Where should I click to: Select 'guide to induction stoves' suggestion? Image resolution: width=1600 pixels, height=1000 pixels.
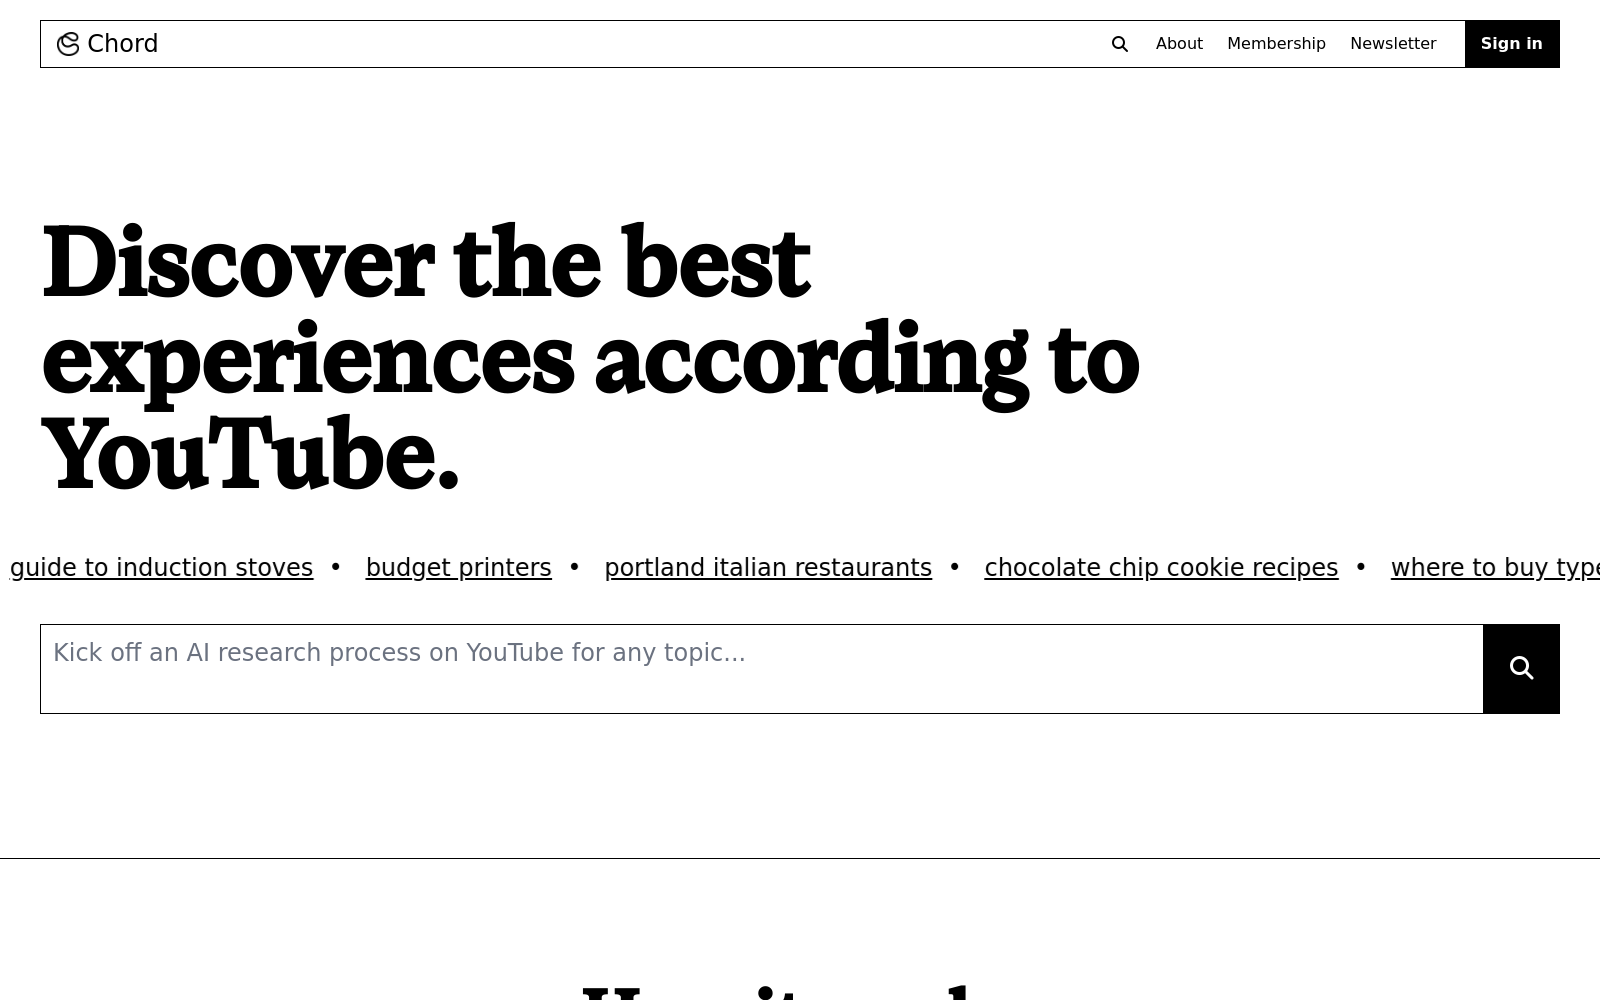pyautogui.click(x=161, y=568)
